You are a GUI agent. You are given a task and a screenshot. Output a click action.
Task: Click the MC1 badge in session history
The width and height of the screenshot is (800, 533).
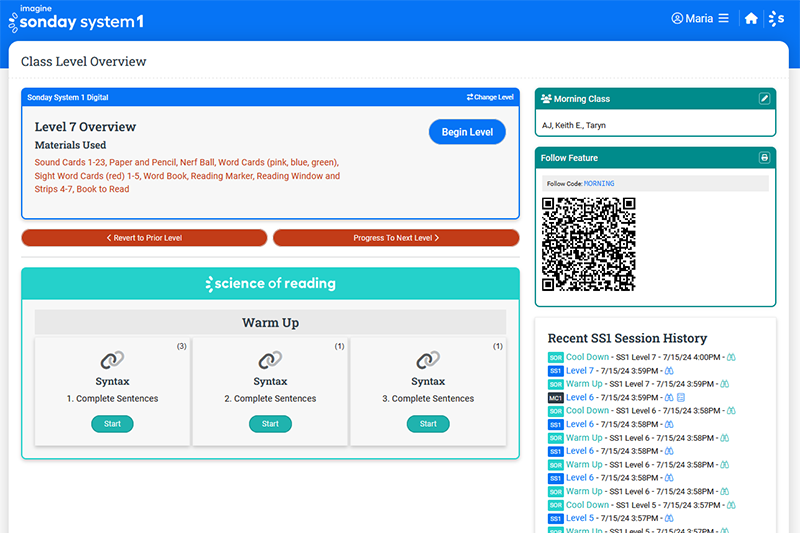click(x=555, y=398)
